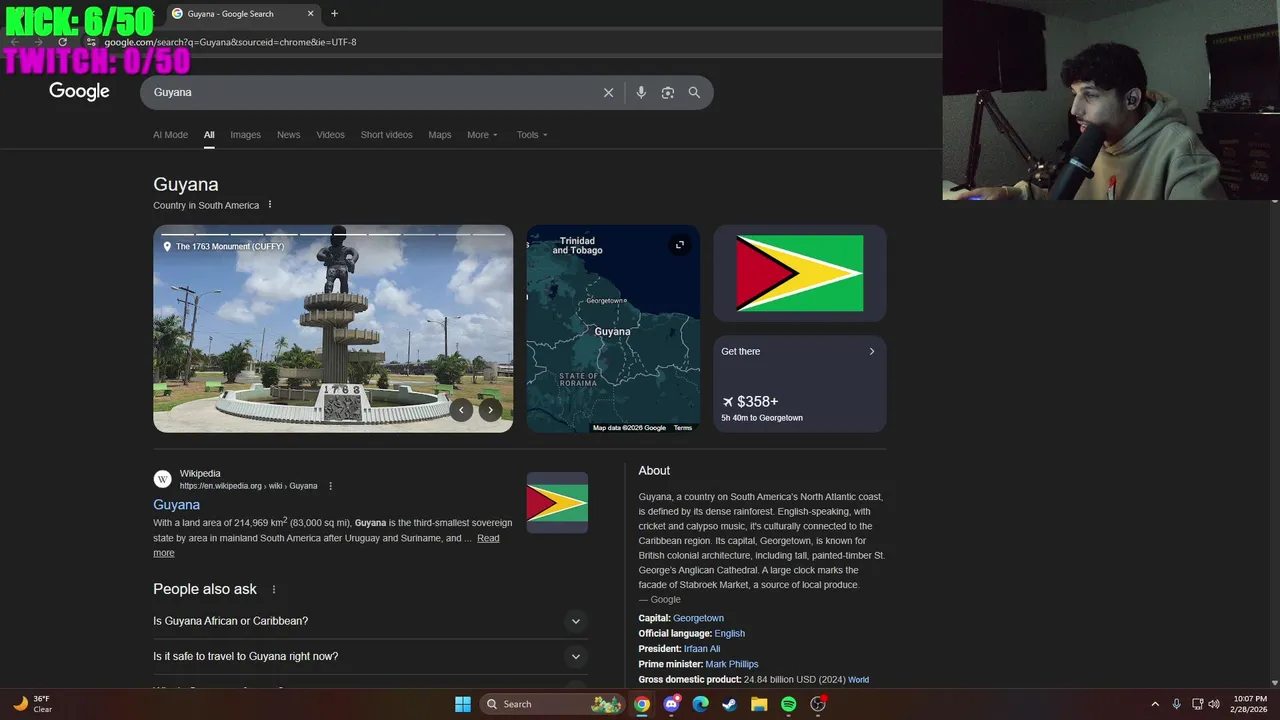This screenshot has height=720, width=1280.
Task: Open the Irfaan Ali president link
Action: tap(702, 649)
